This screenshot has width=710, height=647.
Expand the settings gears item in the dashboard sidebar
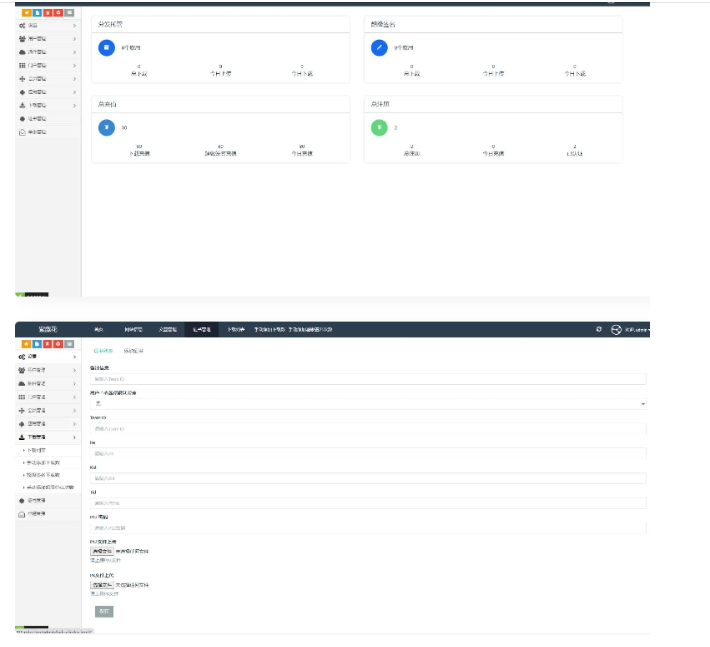[47, 25]
